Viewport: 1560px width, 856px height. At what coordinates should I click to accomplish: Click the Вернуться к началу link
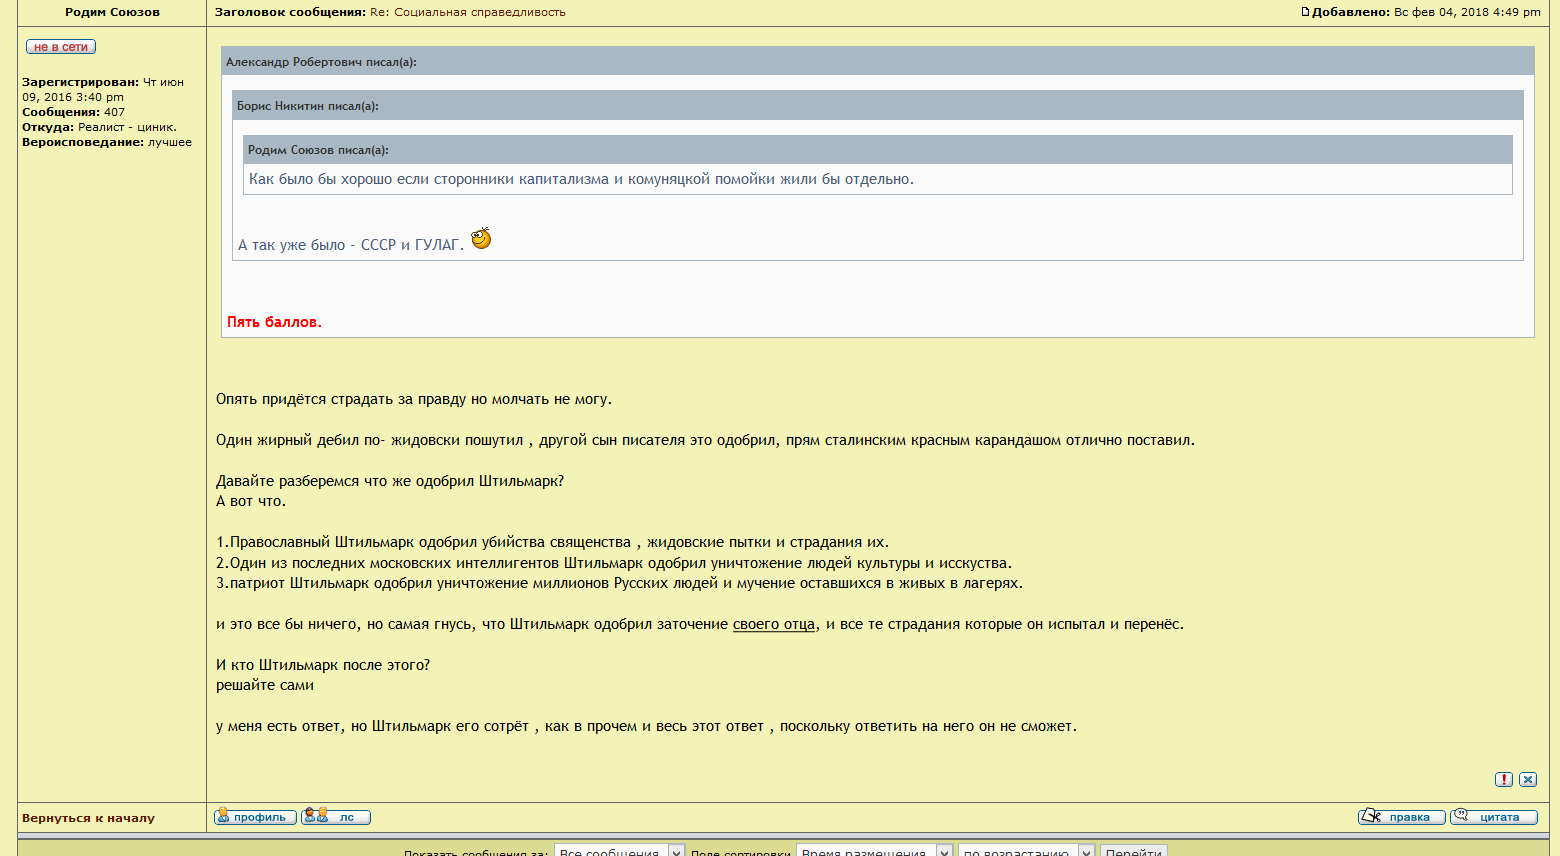tap(88, 818)
